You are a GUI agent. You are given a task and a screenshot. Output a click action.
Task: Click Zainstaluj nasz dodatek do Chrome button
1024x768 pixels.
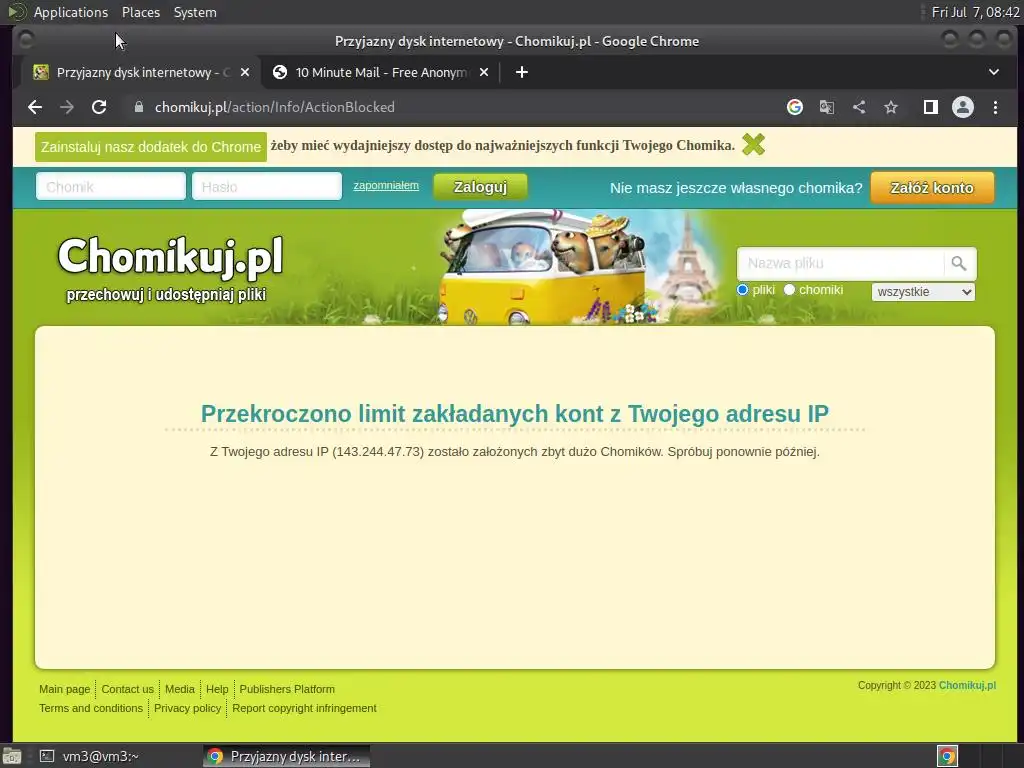151,147
